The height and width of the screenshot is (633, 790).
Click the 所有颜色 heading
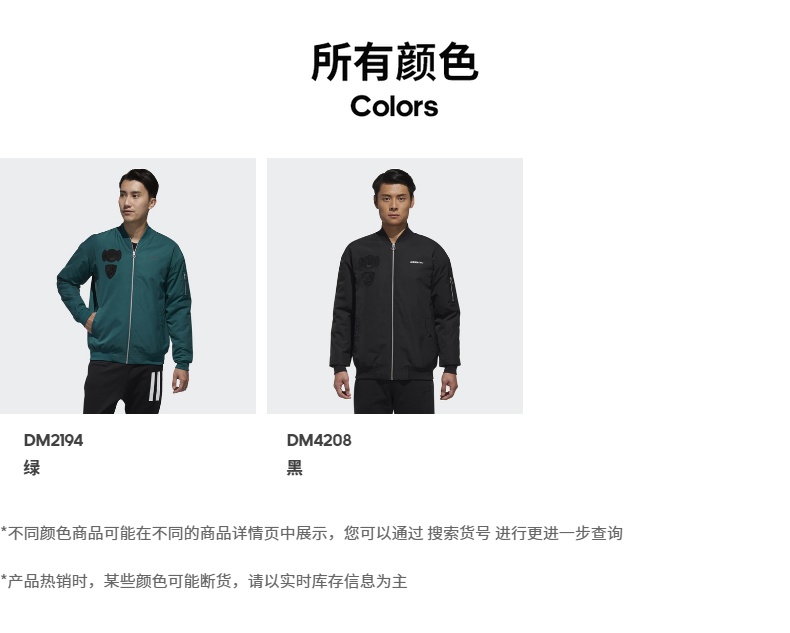394,62
